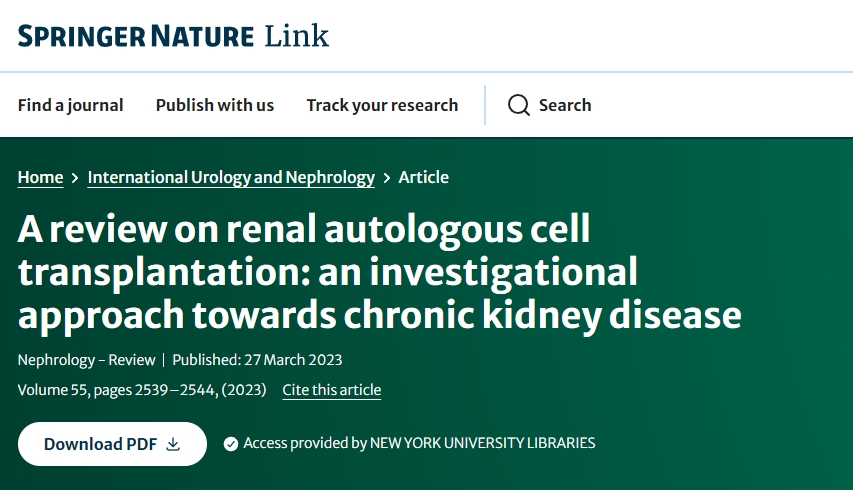This screenshot has width=853, height=490.
Task: Open the Find a journal menu
Action: click(70, 105)
